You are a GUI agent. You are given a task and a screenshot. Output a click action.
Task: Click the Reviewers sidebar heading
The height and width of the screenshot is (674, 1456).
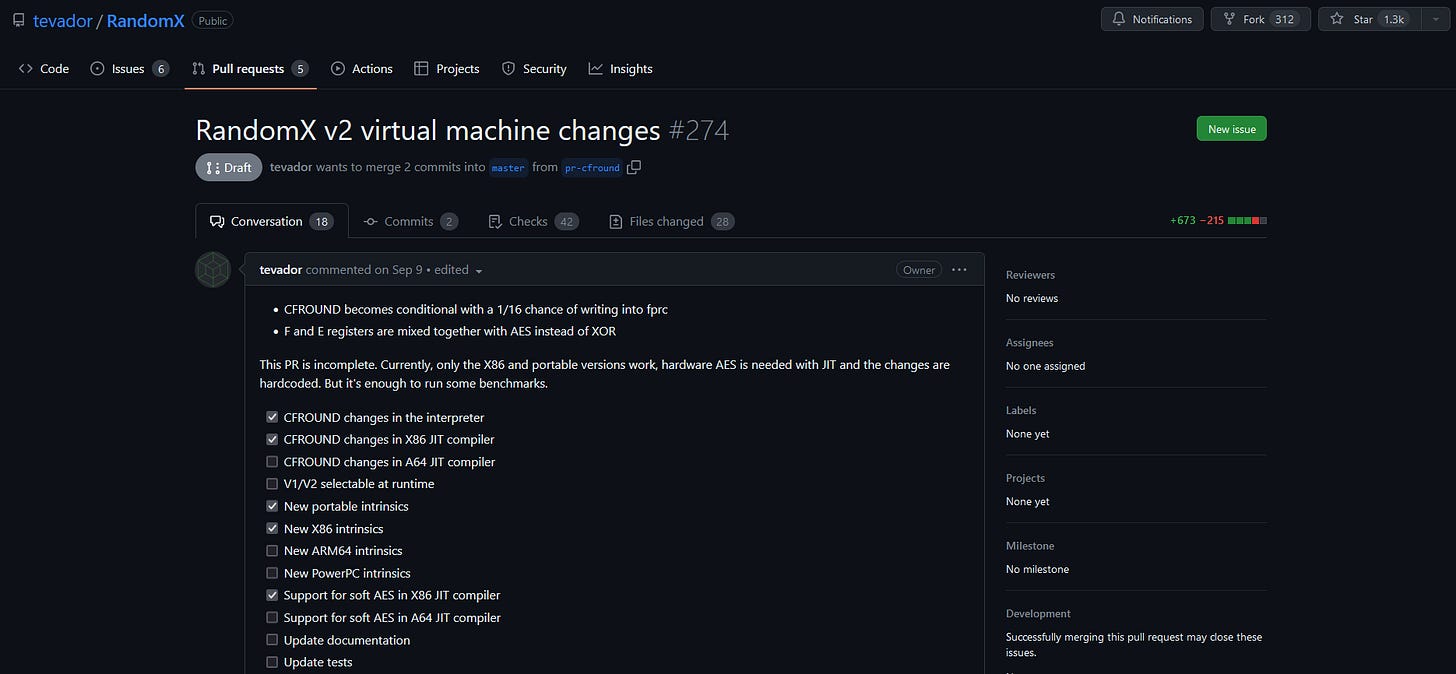1030,275
